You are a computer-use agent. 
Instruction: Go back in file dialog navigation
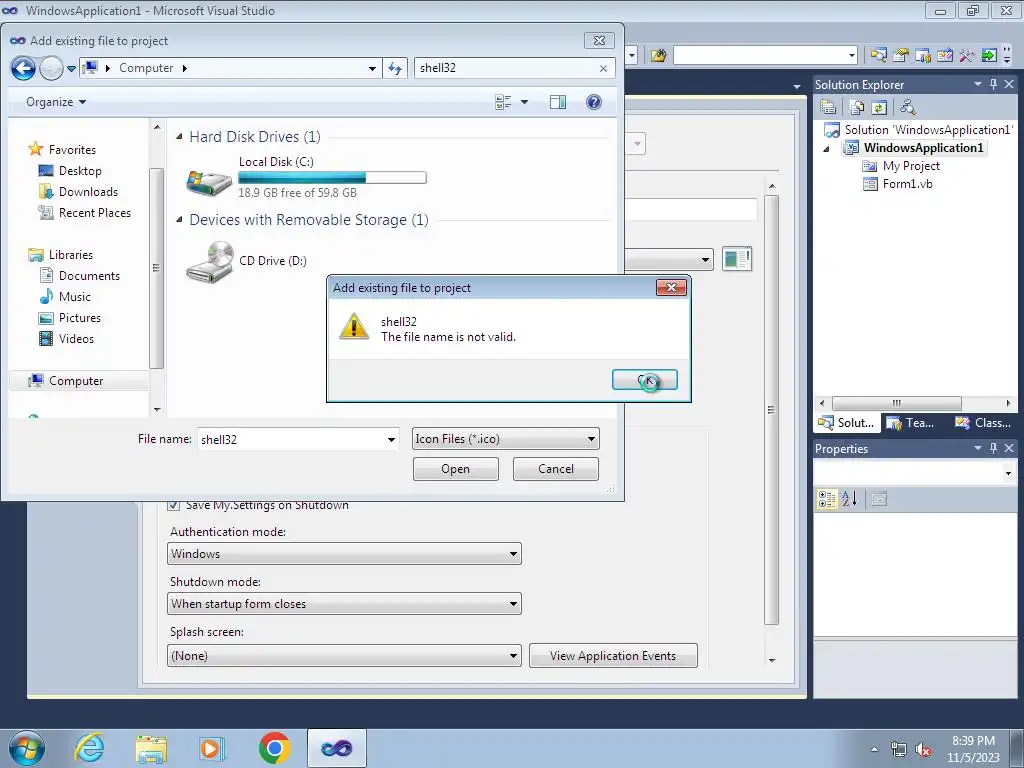coord(23,68)
